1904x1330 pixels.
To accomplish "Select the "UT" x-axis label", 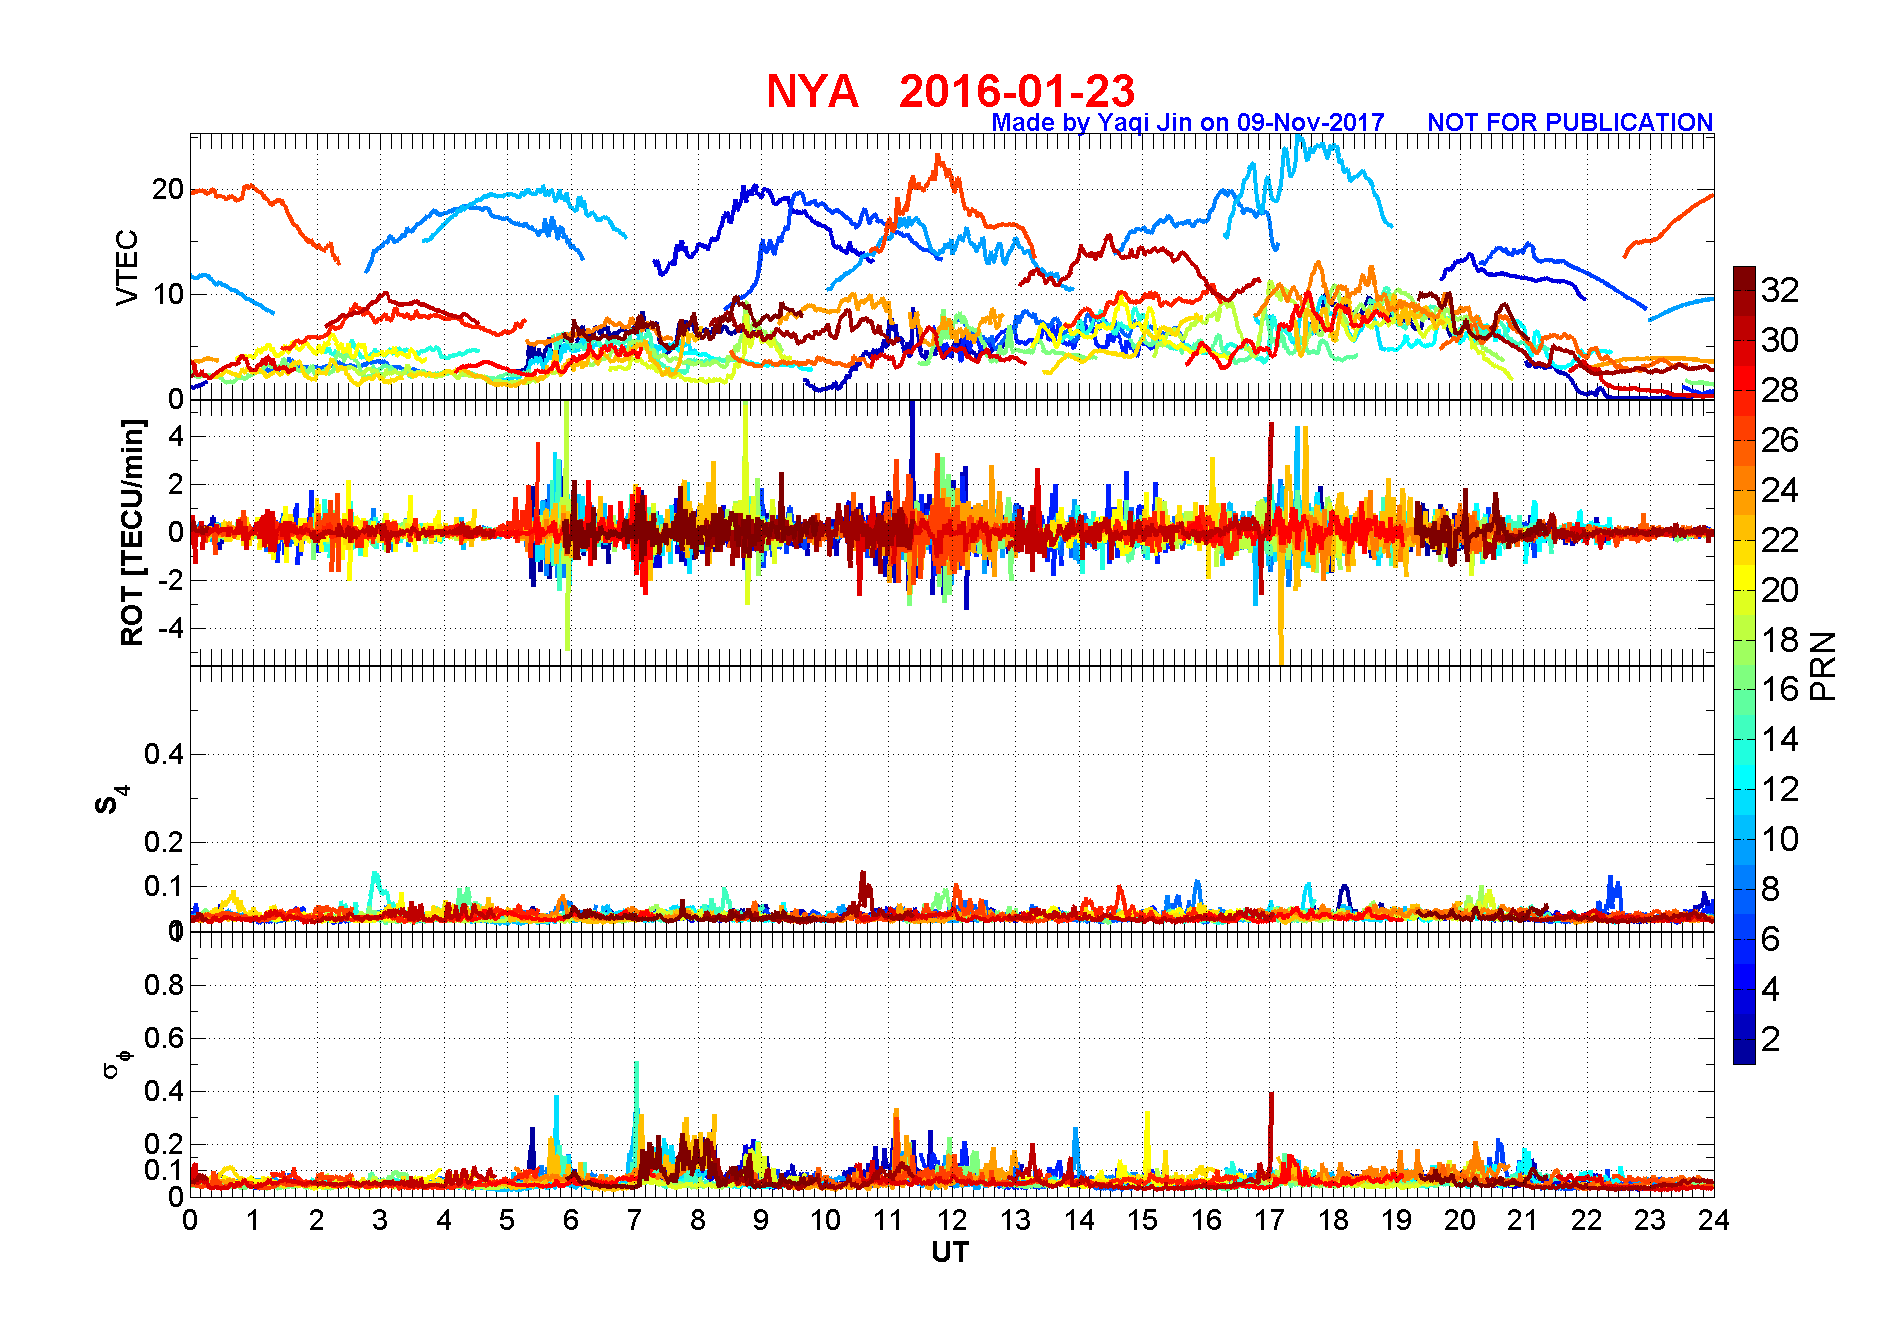I will click(950, 1252).
